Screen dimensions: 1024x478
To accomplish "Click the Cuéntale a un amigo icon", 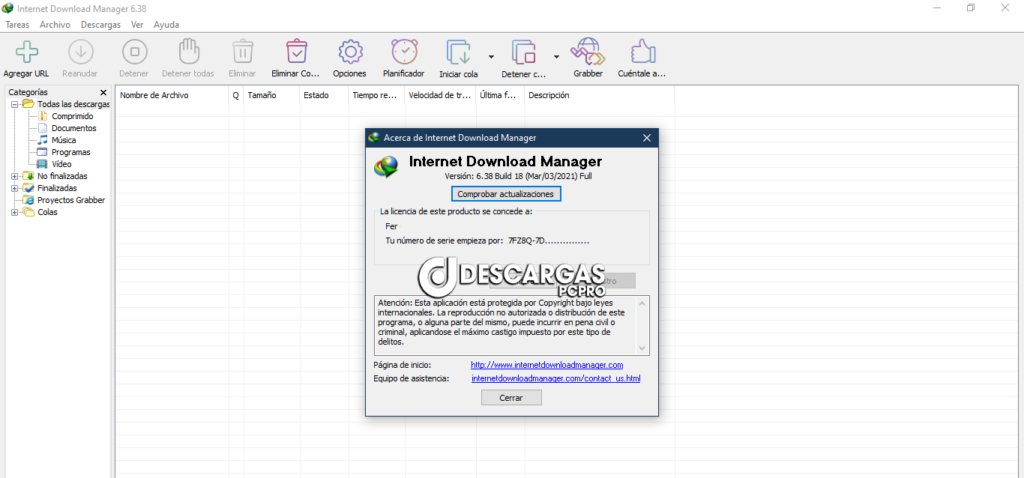I will (x=641, y=52).
